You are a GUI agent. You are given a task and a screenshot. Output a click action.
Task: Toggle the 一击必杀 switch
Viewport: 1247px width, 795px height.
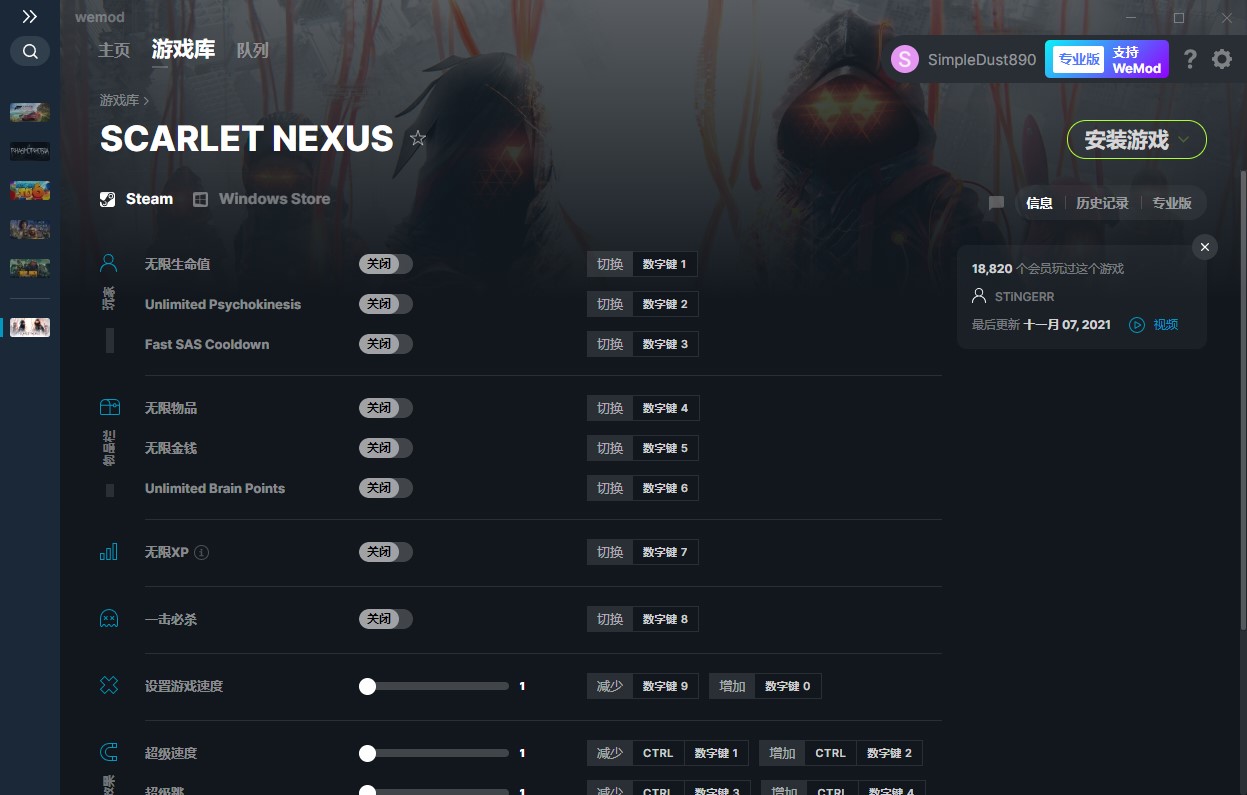pyautogui.click(x=386, y=619)
